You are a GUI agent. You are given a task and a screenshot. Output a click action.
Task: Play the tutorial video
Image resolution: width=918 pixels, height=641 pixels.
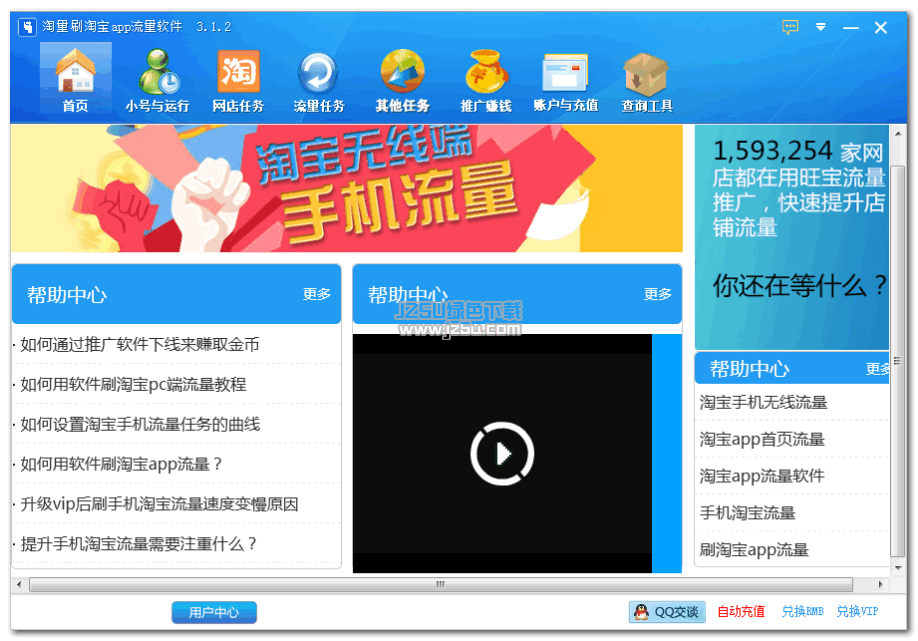tap(502, 454)
